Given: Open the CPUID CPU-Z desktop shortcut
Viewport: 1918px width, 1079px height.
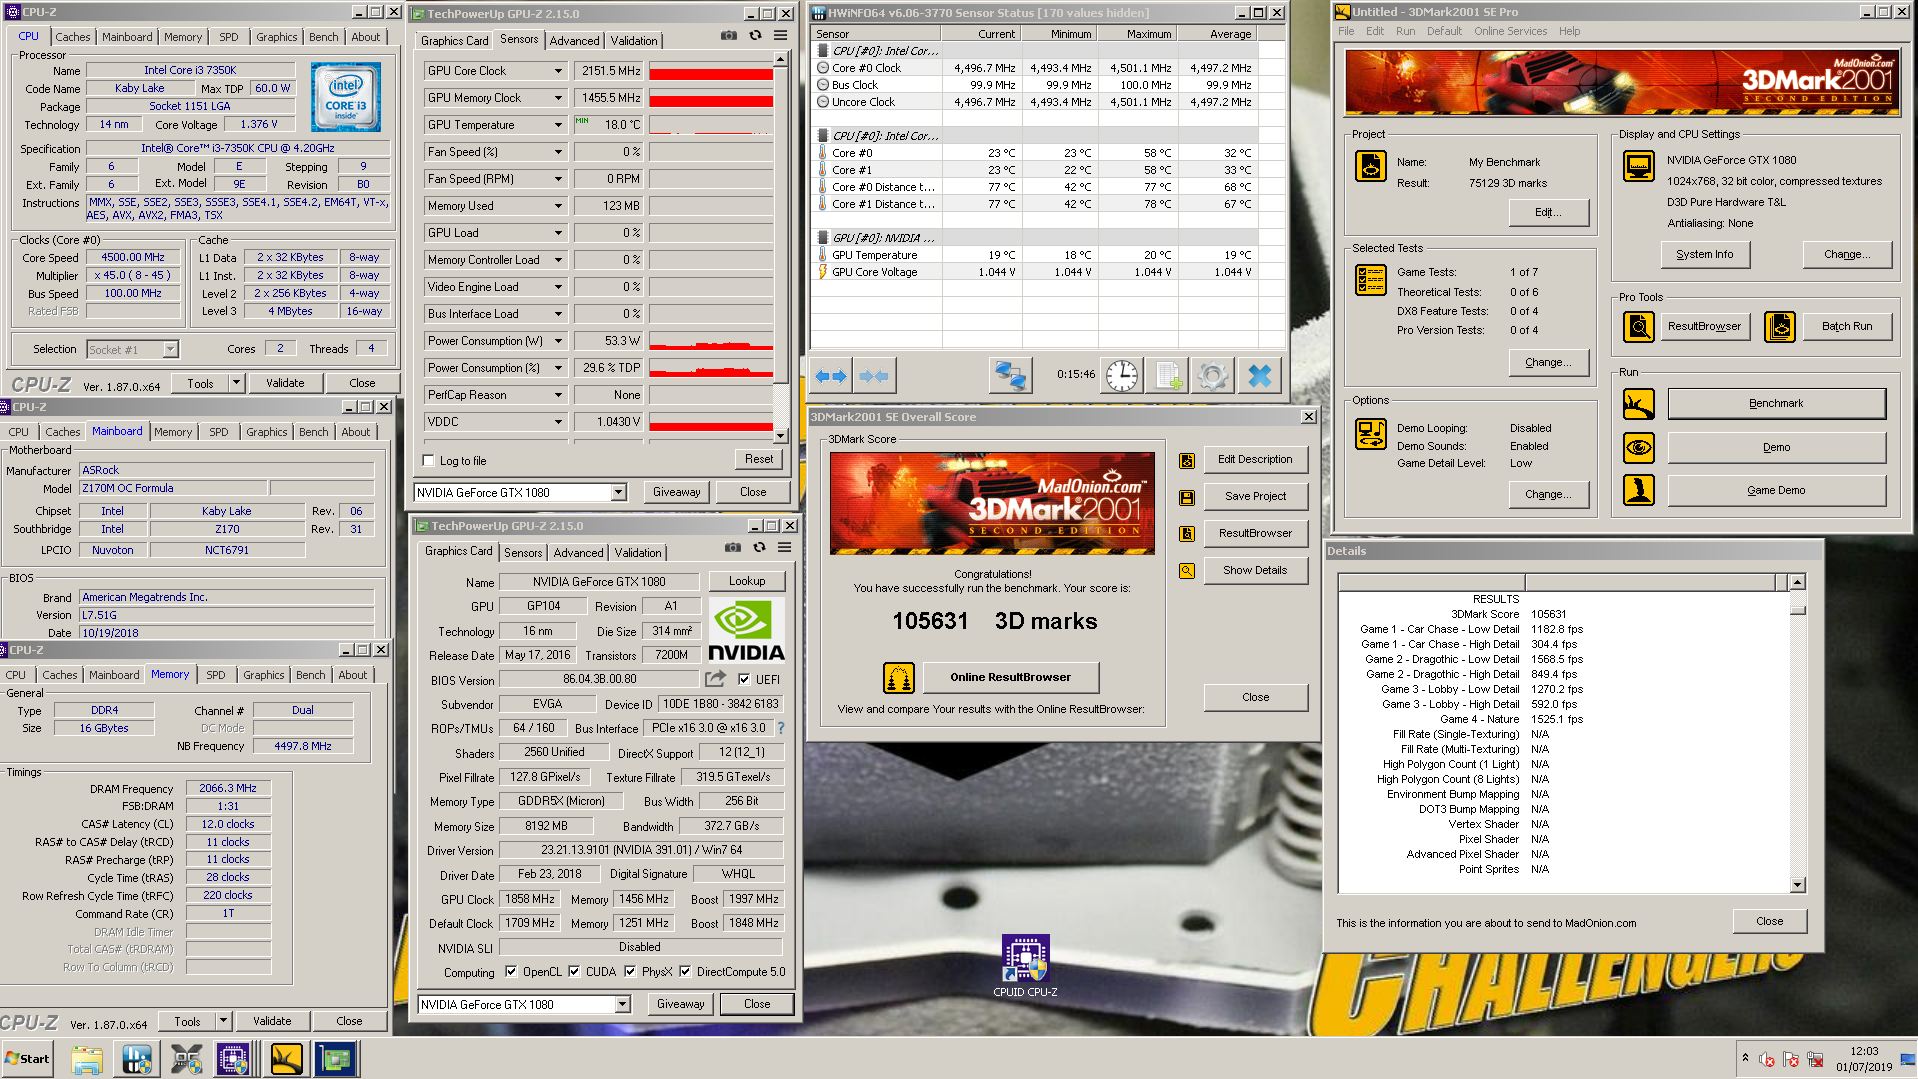Looking at the screenshot, I should click(1025, 966).
